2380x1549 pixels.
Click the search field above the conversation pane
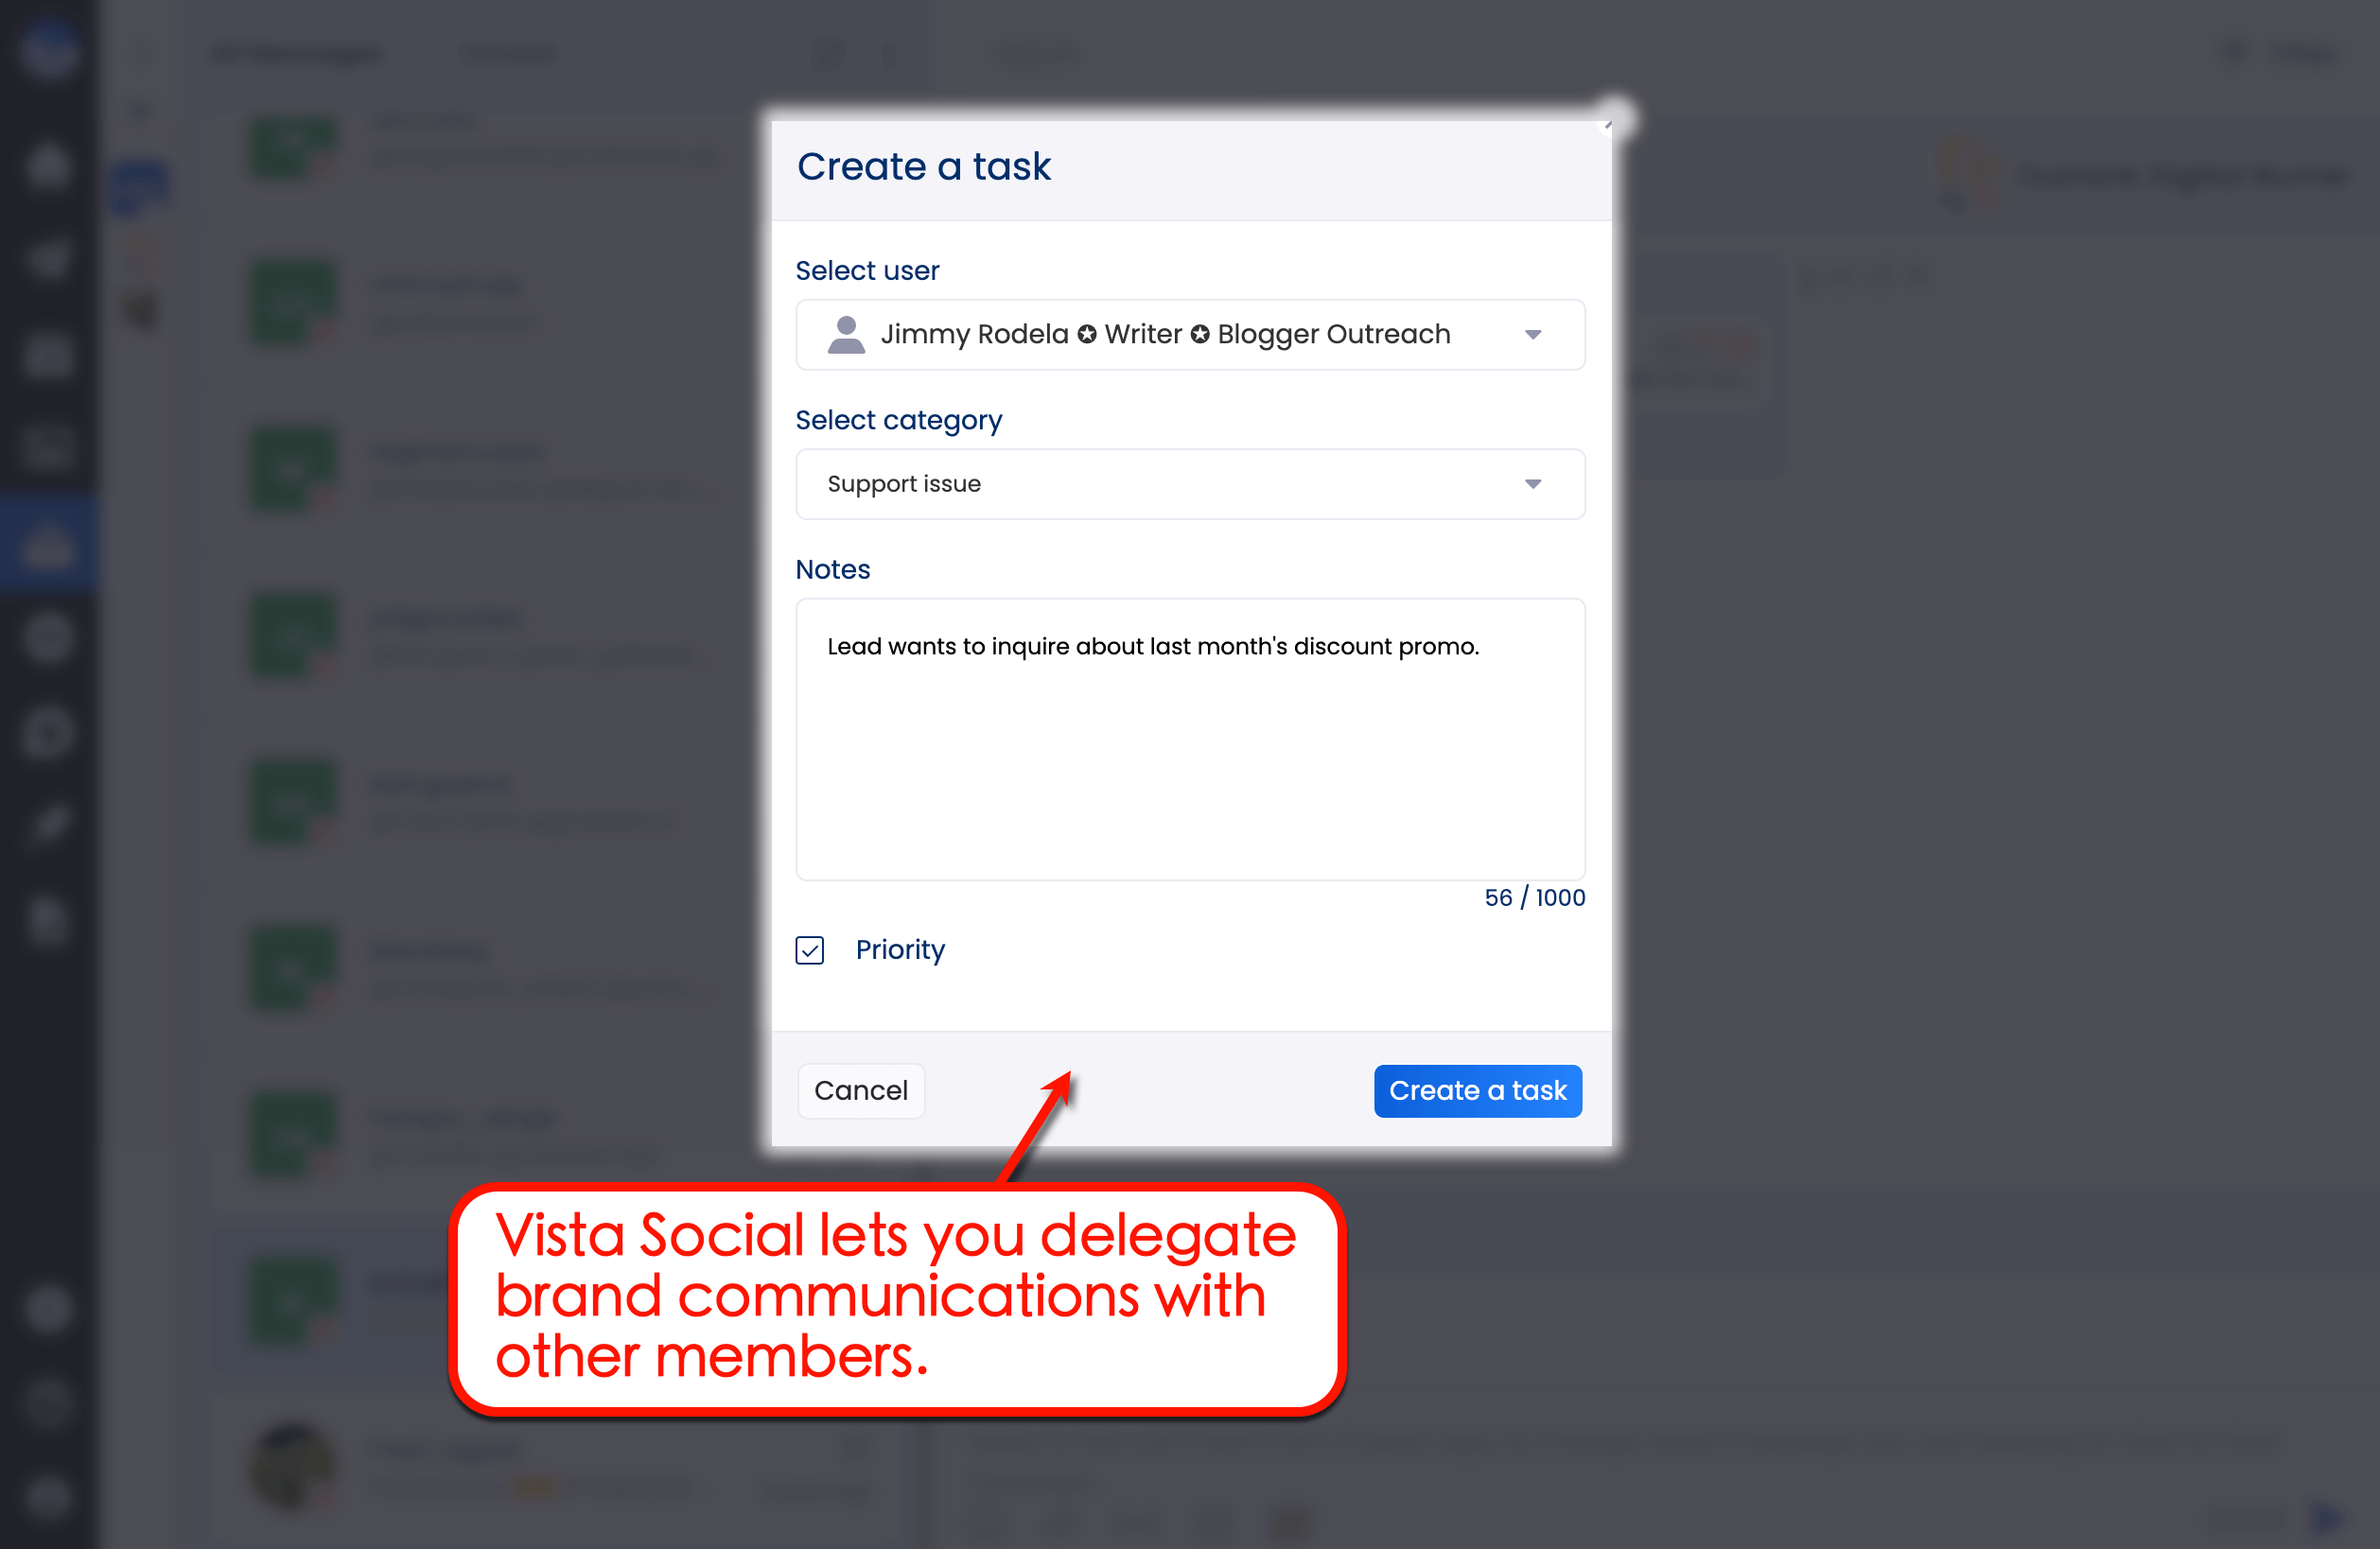pos(1036,56)
